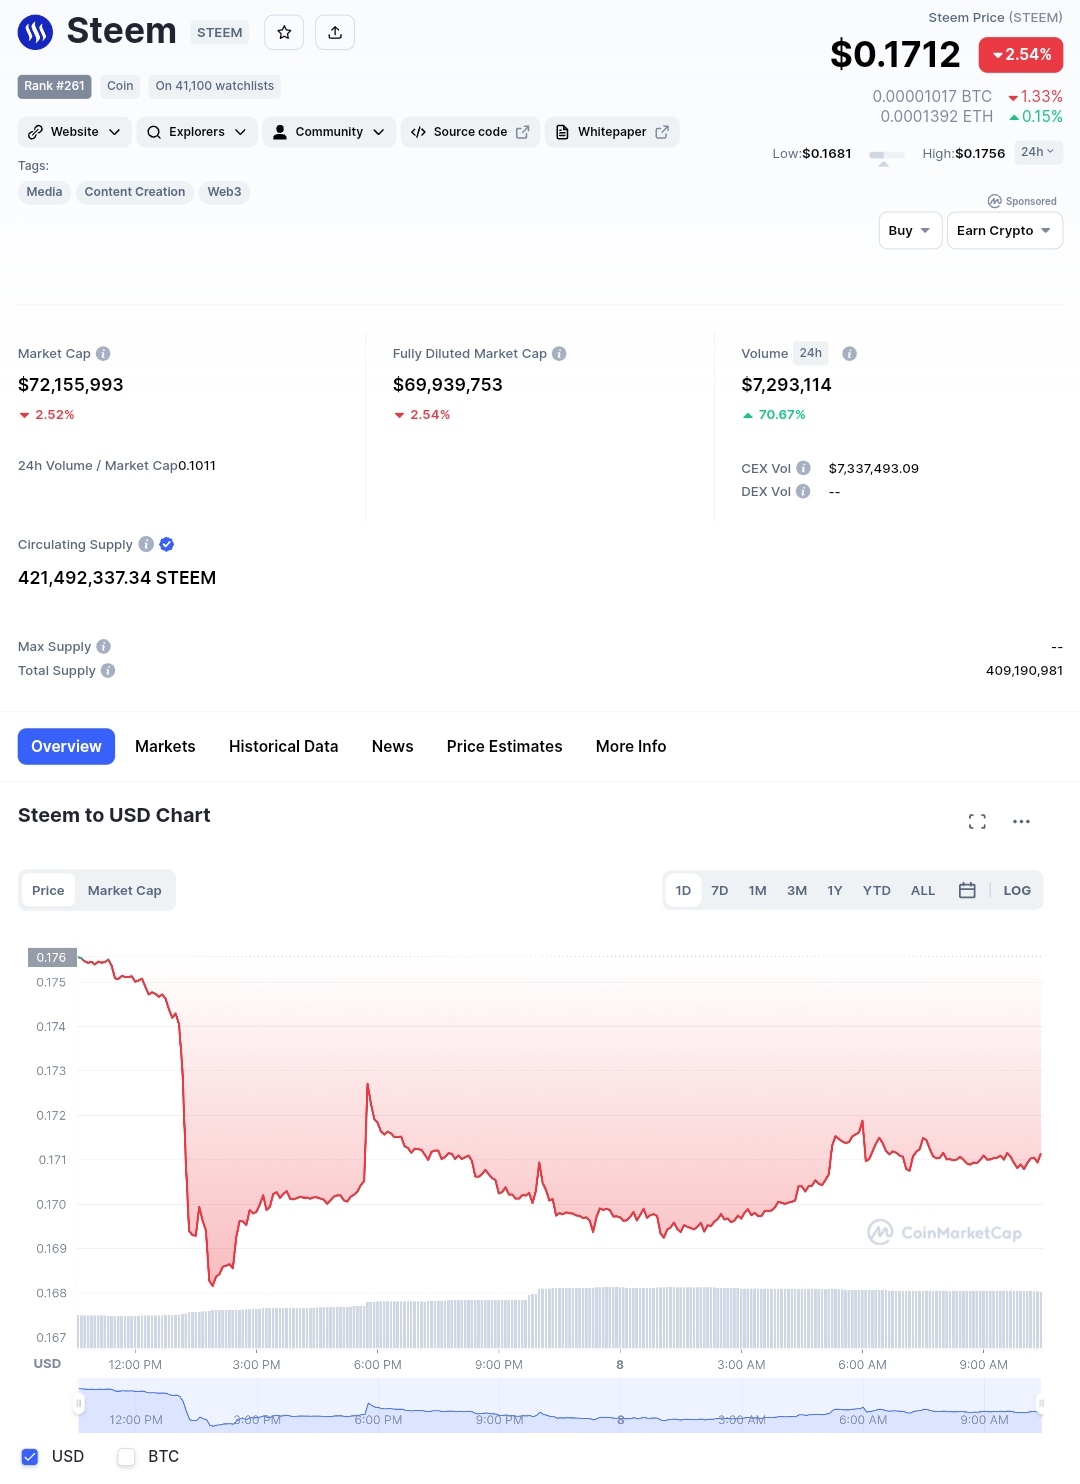This screenshot has height=1484, width=1080.
Task: Click the red 2.54% price change badge
Action: tap(1021, 55)
